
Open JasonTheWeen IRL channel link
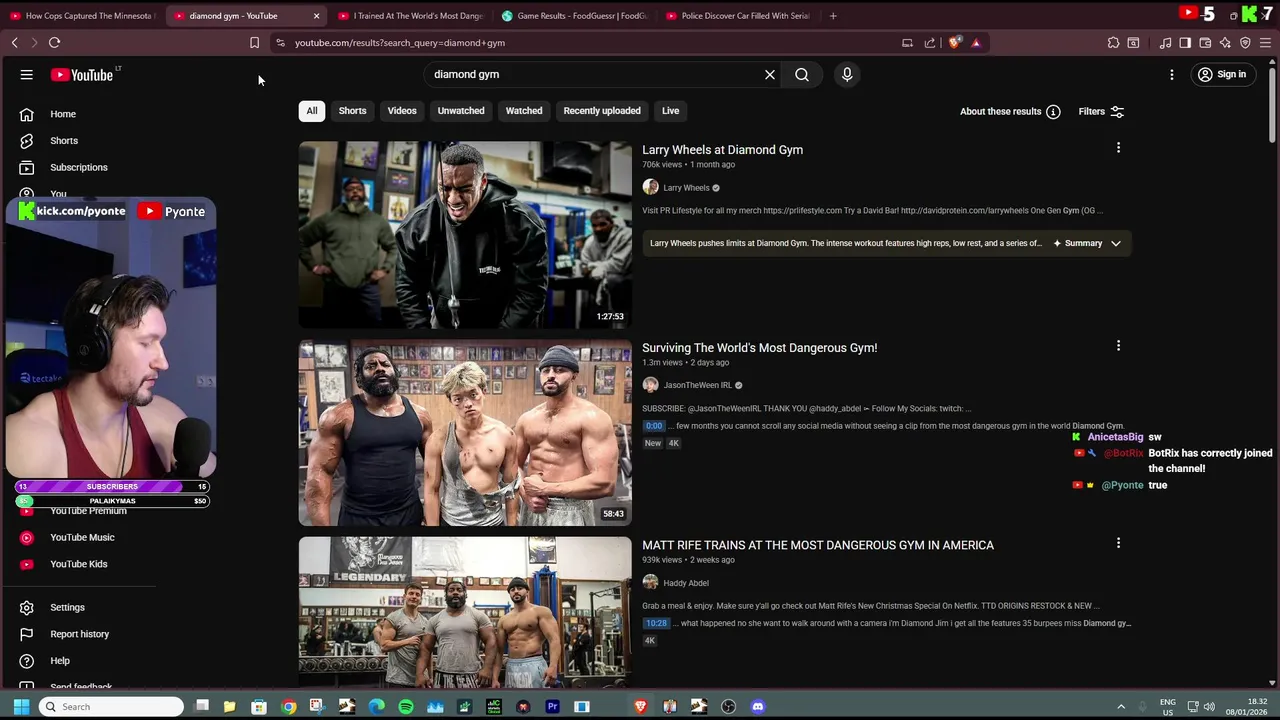click(x=697, y=385)
